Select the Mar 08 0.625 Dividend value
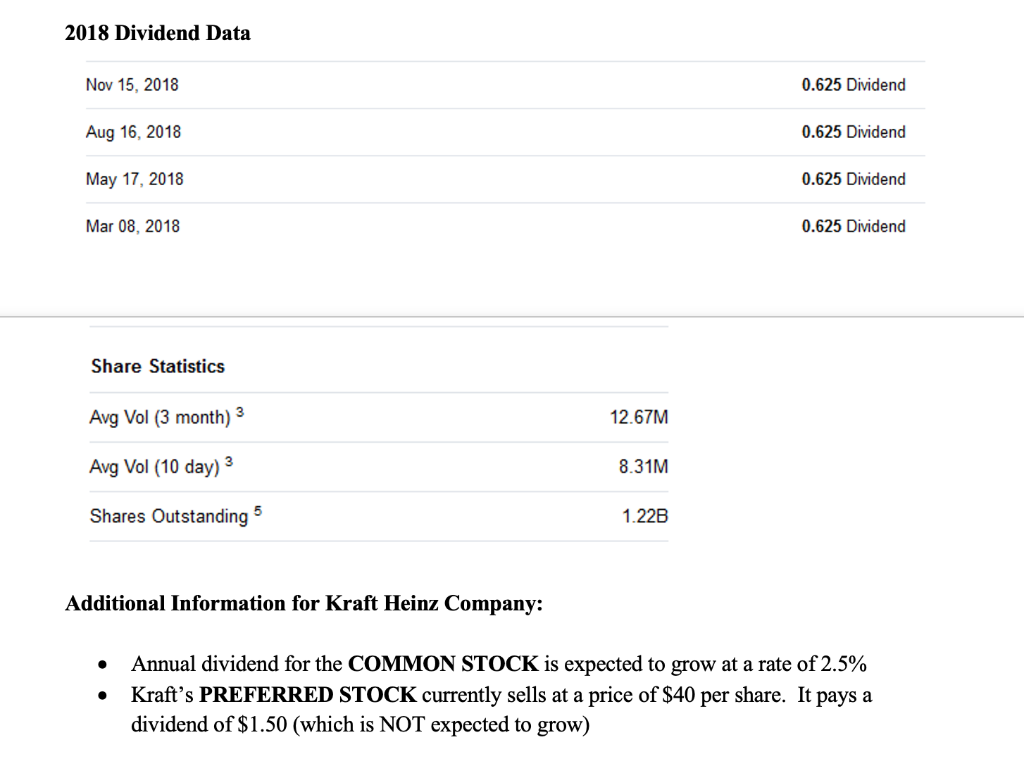The image size is (1024, 766). click(x=853, y=226)
